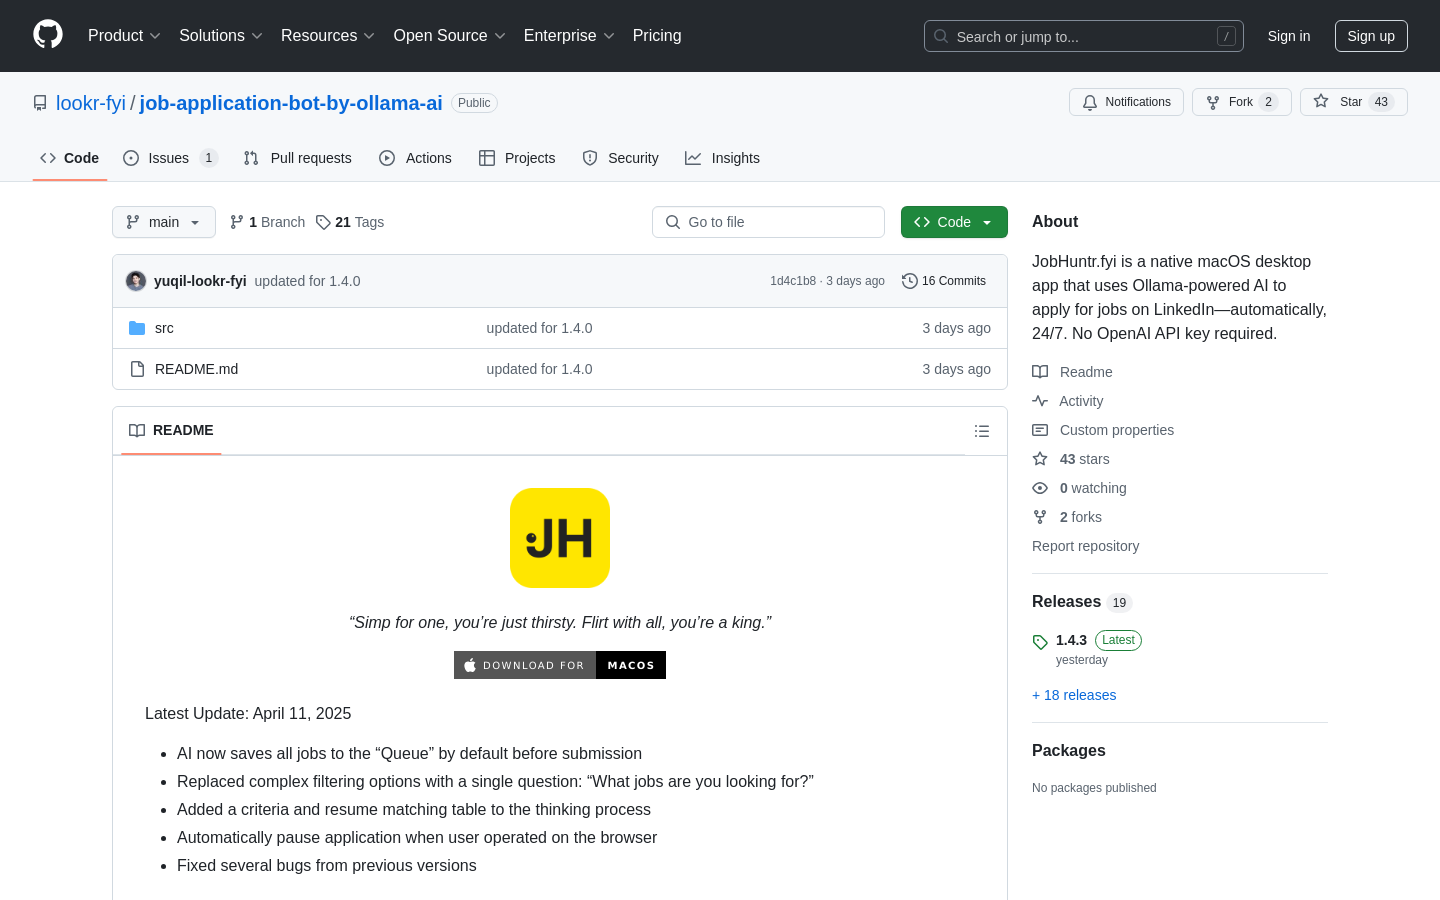Click the README.md row commit message

coord(539,369)
